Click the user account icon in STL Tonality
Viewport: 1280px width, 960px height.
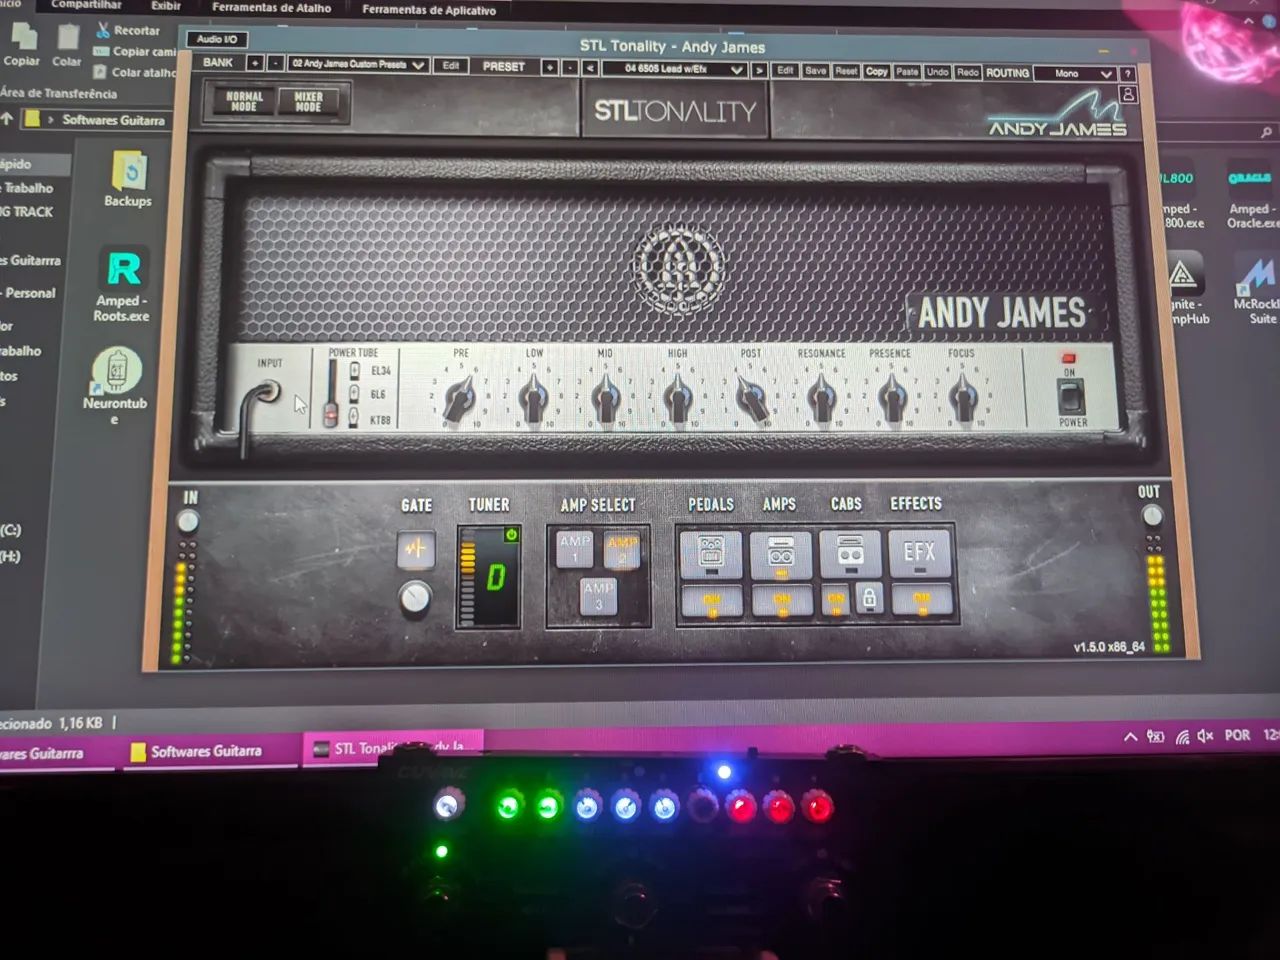click(x=1128, y=94)
